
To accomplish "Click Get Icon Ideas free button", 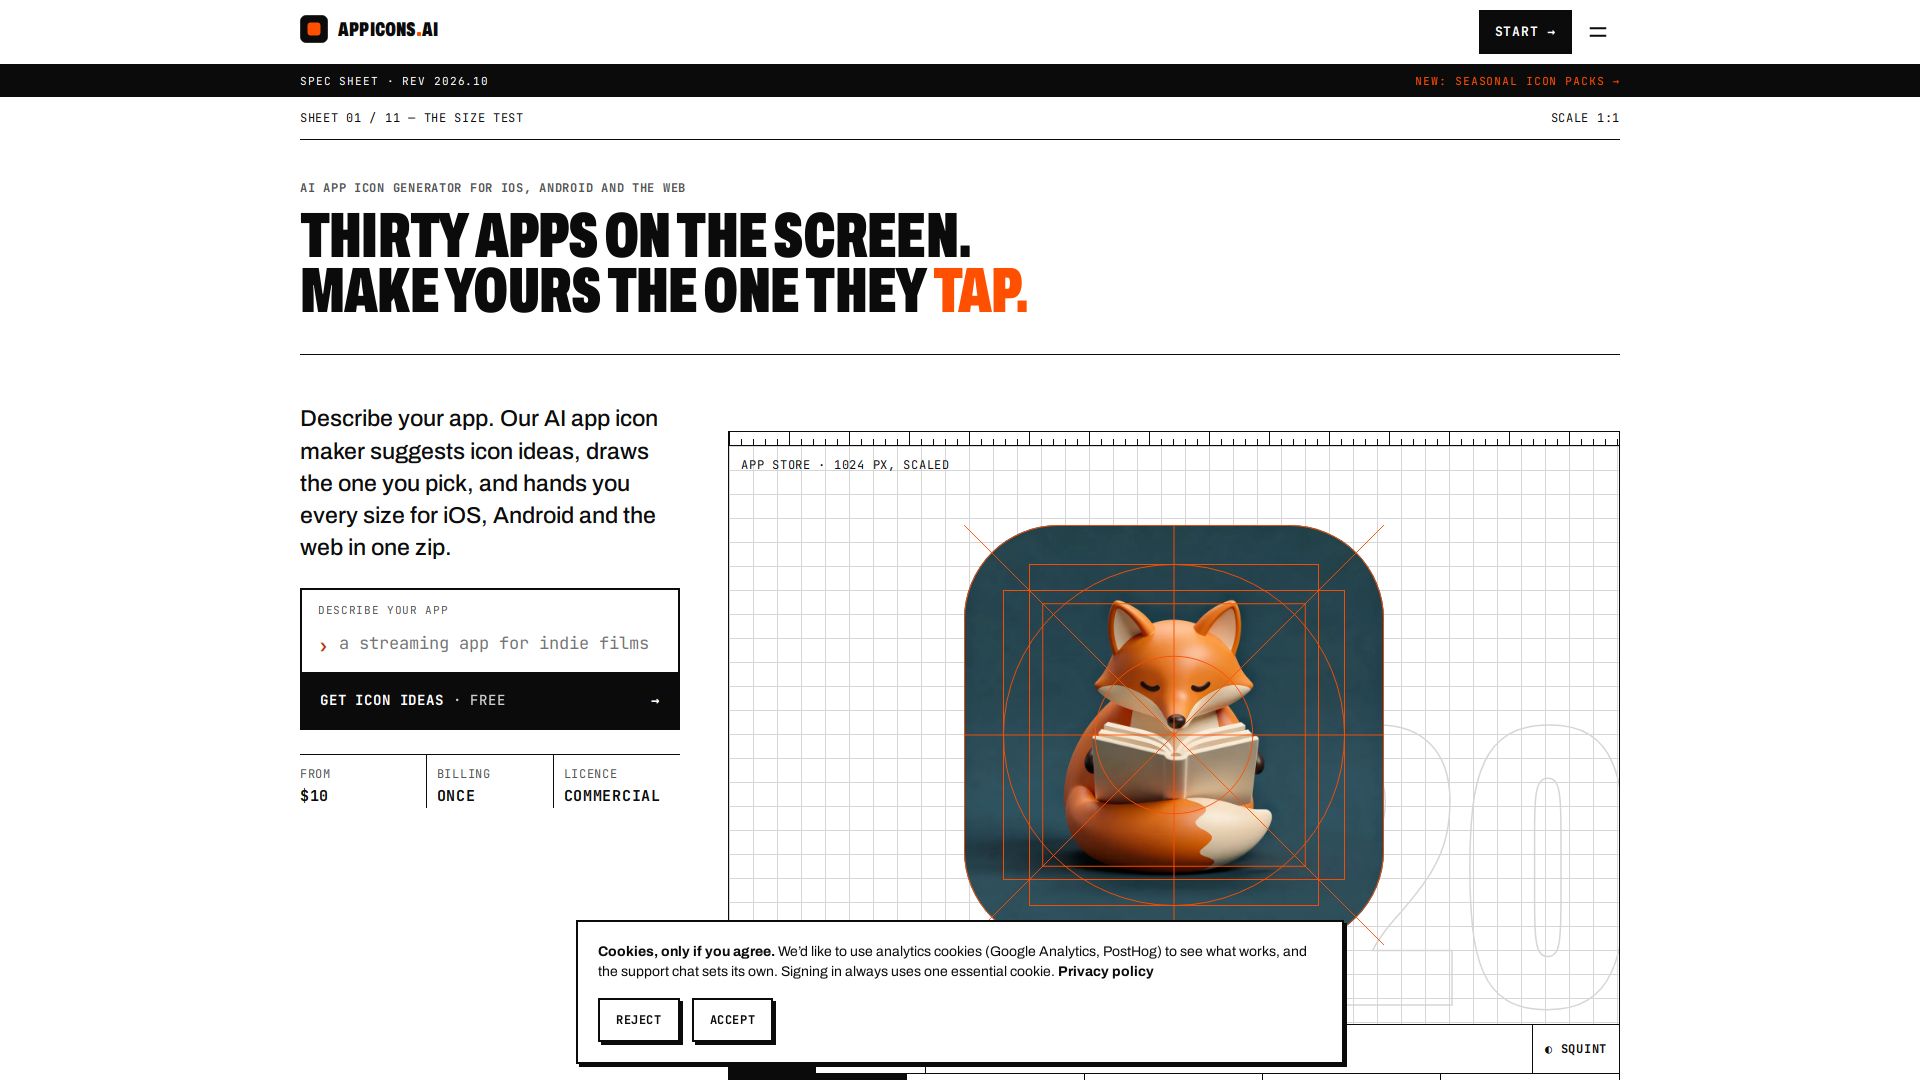I will click(490, 701).
